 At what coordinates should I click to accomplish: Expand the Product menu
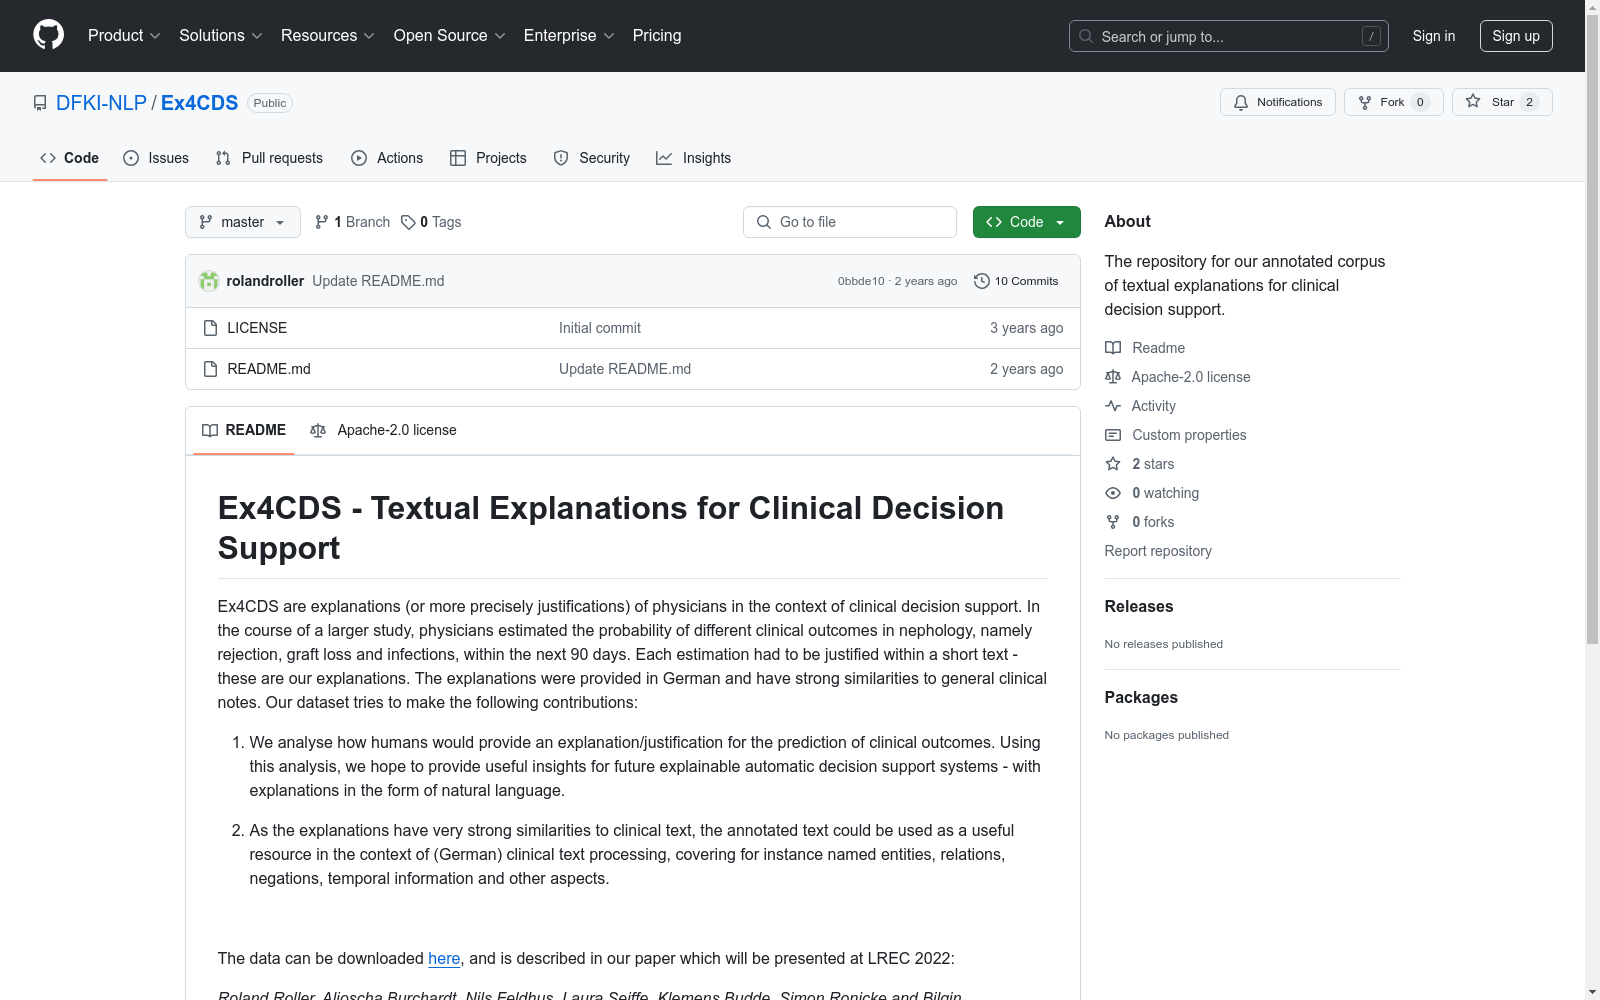(124, 35)
